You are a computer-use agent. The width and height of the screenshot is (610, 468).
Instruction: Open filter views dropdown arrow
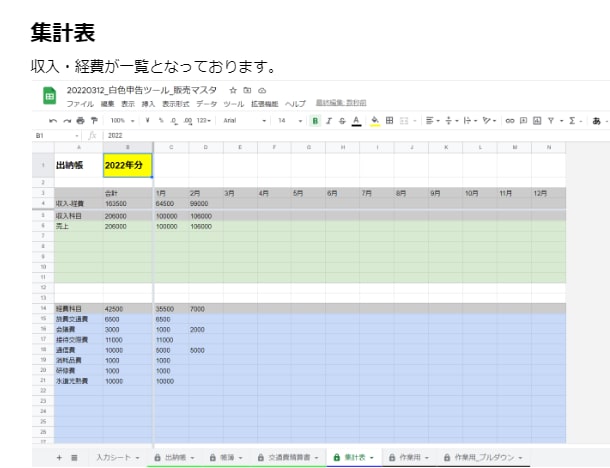561,121
